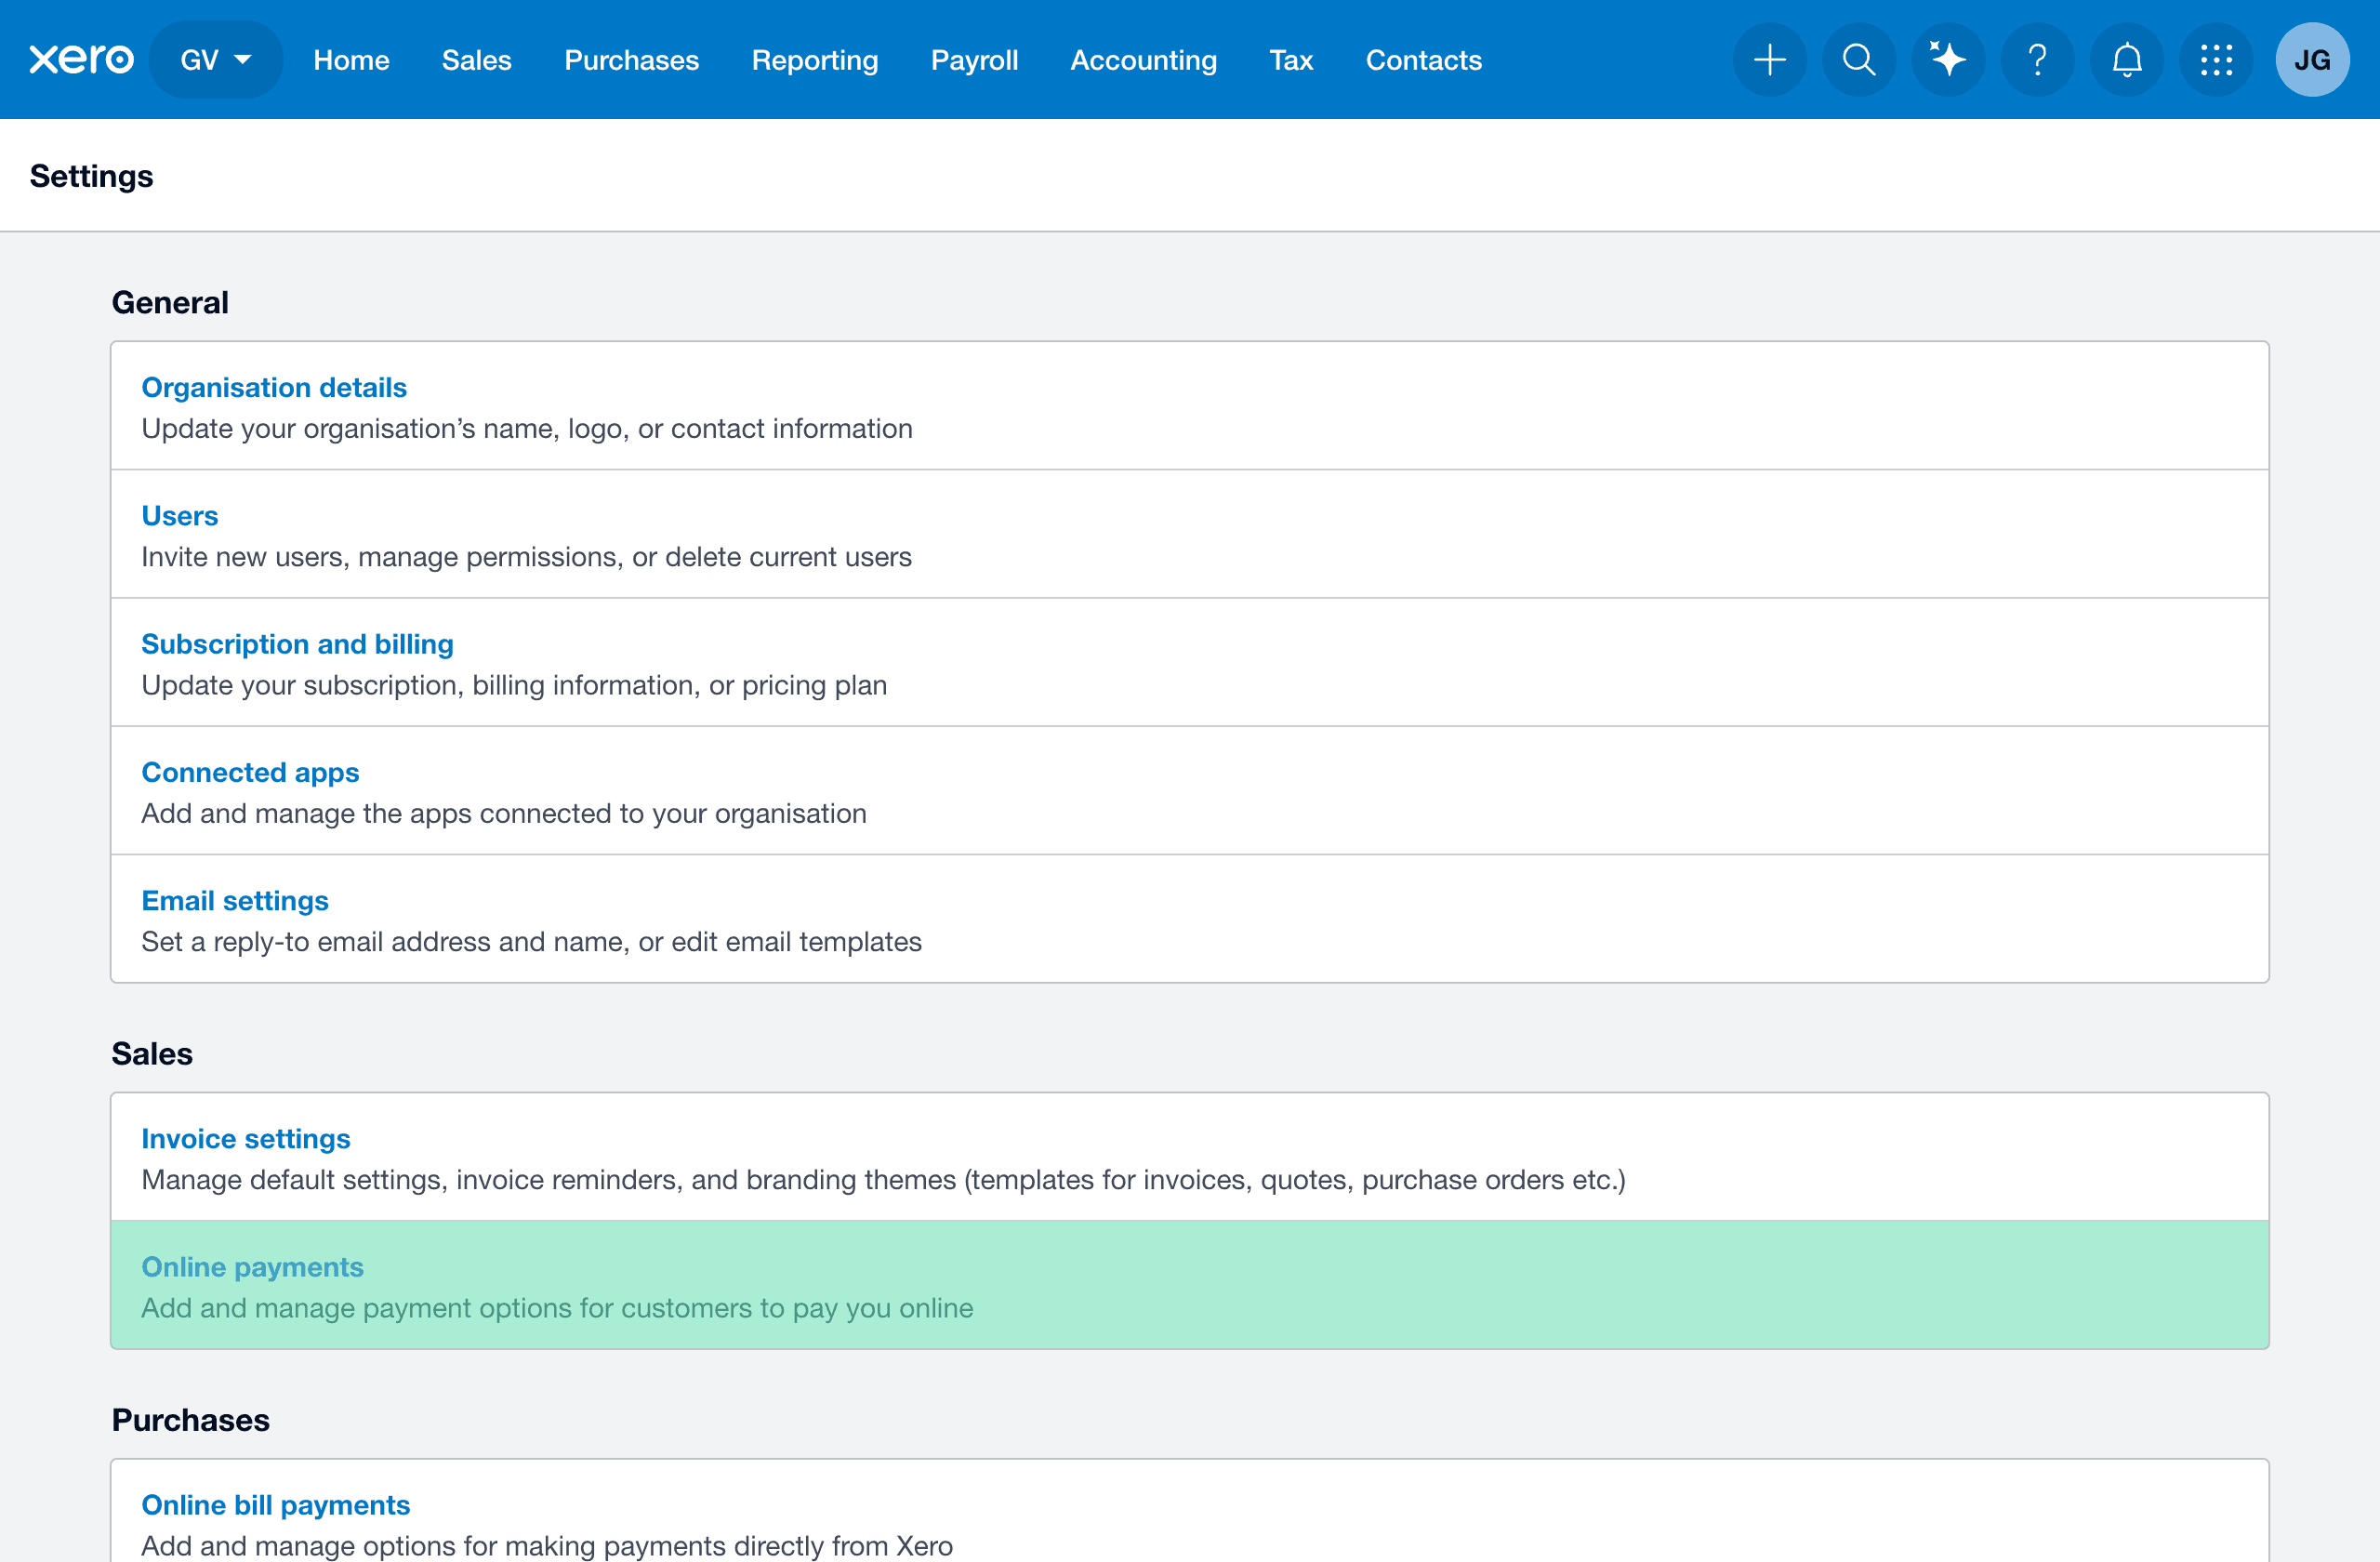
Task: Open the sparkle AI assistant icon
Action: [1947, 60]
